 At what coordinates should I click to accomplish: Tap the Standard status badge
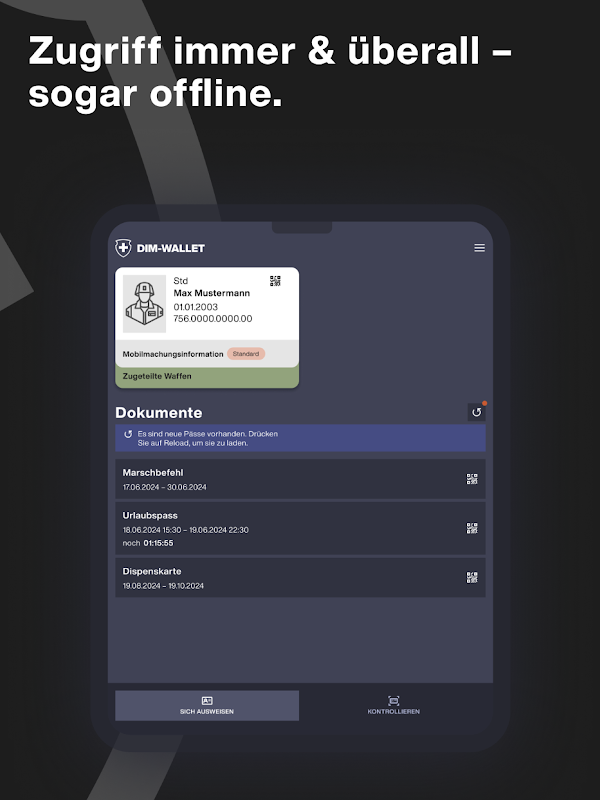tap(246, 354)
